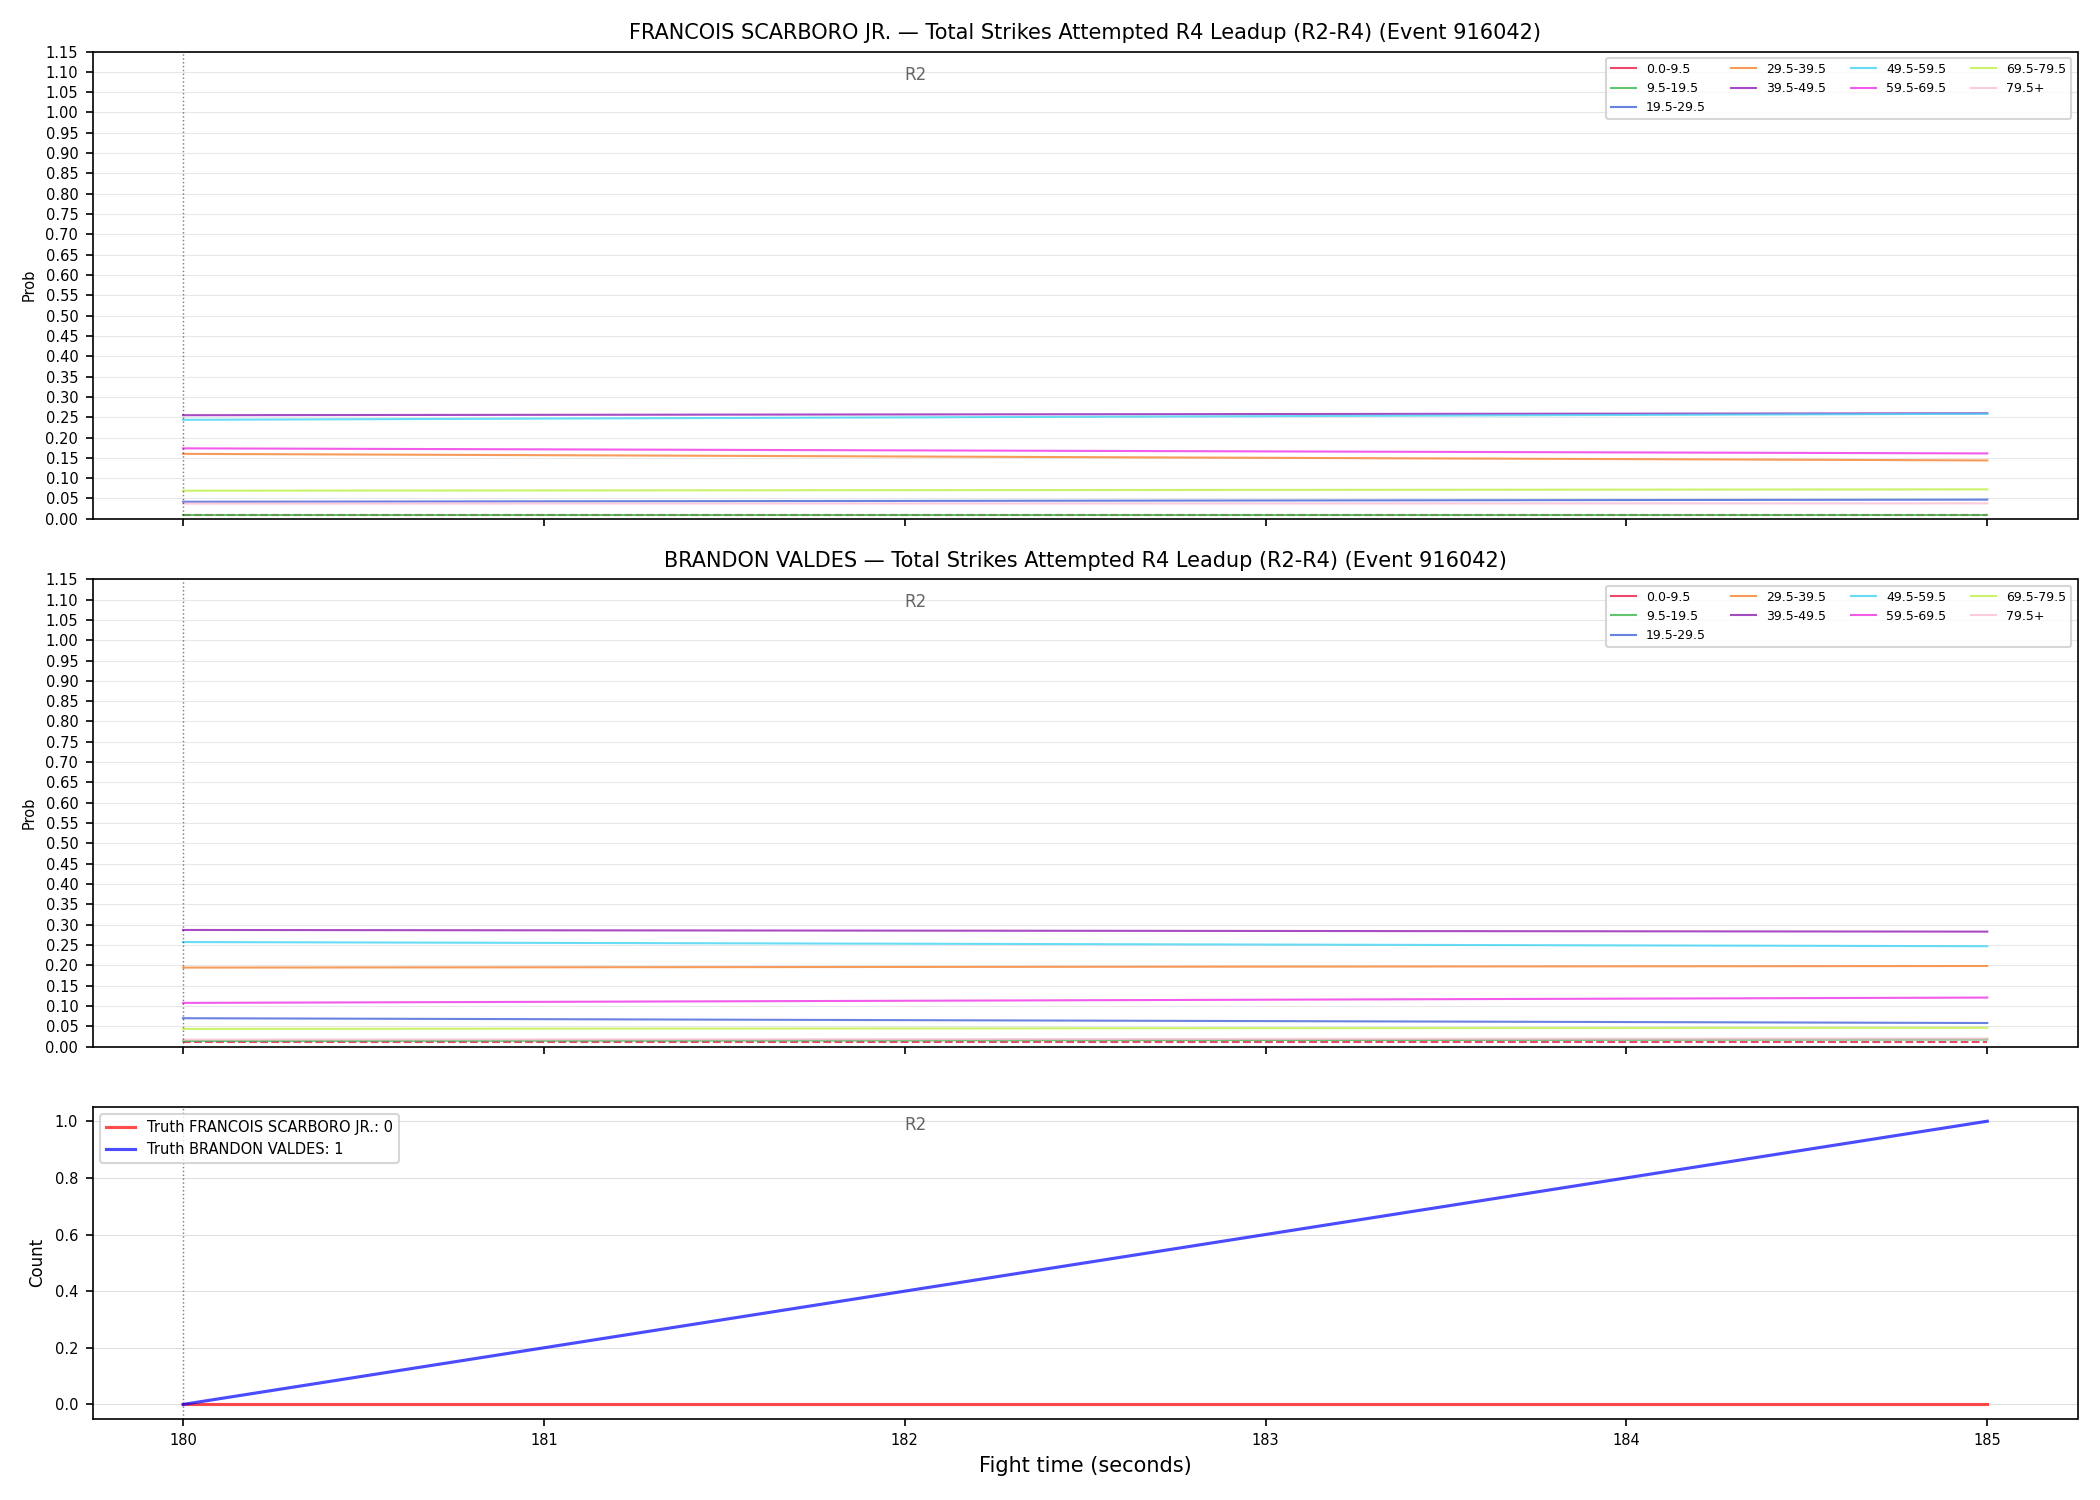Click the 'R2' round marker in Valdes chart

pos(915,601)
